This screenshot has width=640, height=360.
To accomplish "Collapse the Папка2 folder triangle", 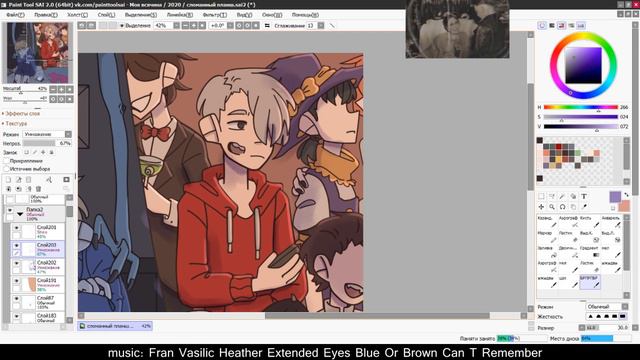I will pyautogui.click(x=20, y=213).
